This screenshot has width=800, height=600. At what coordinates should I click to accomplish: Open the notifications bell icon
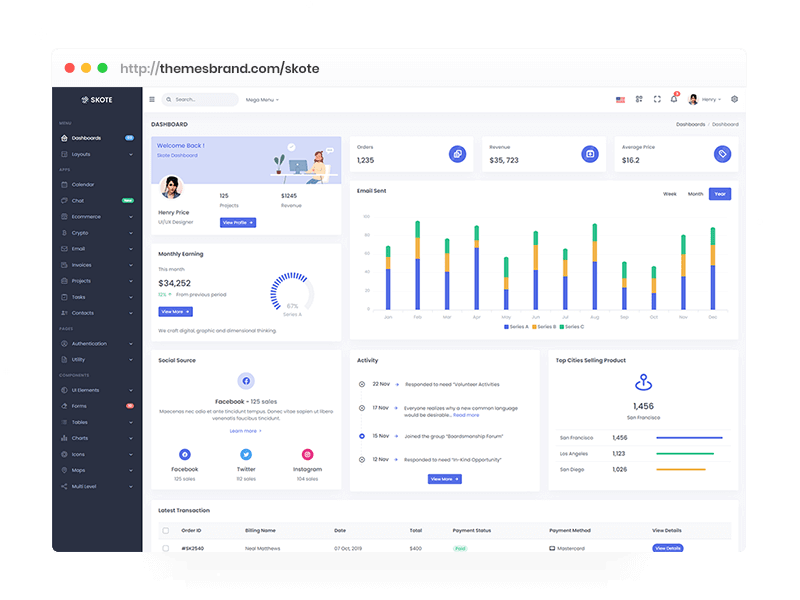pyautogui.click(x=674, y=99)
